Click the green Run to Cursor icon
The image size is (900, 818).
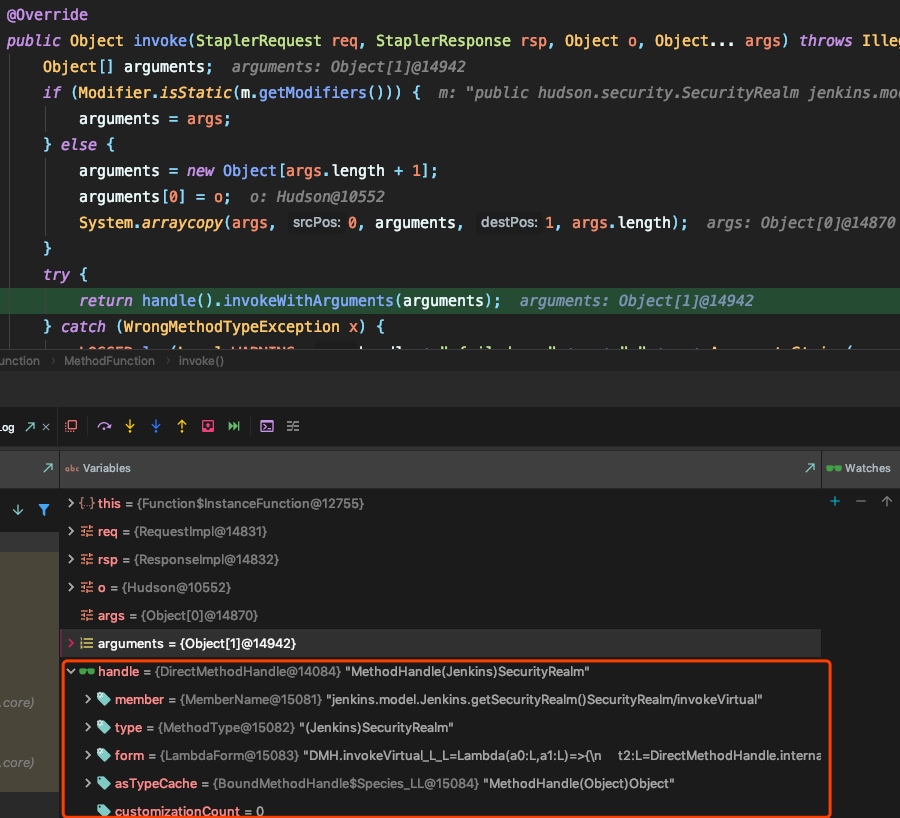pos(234,426)
